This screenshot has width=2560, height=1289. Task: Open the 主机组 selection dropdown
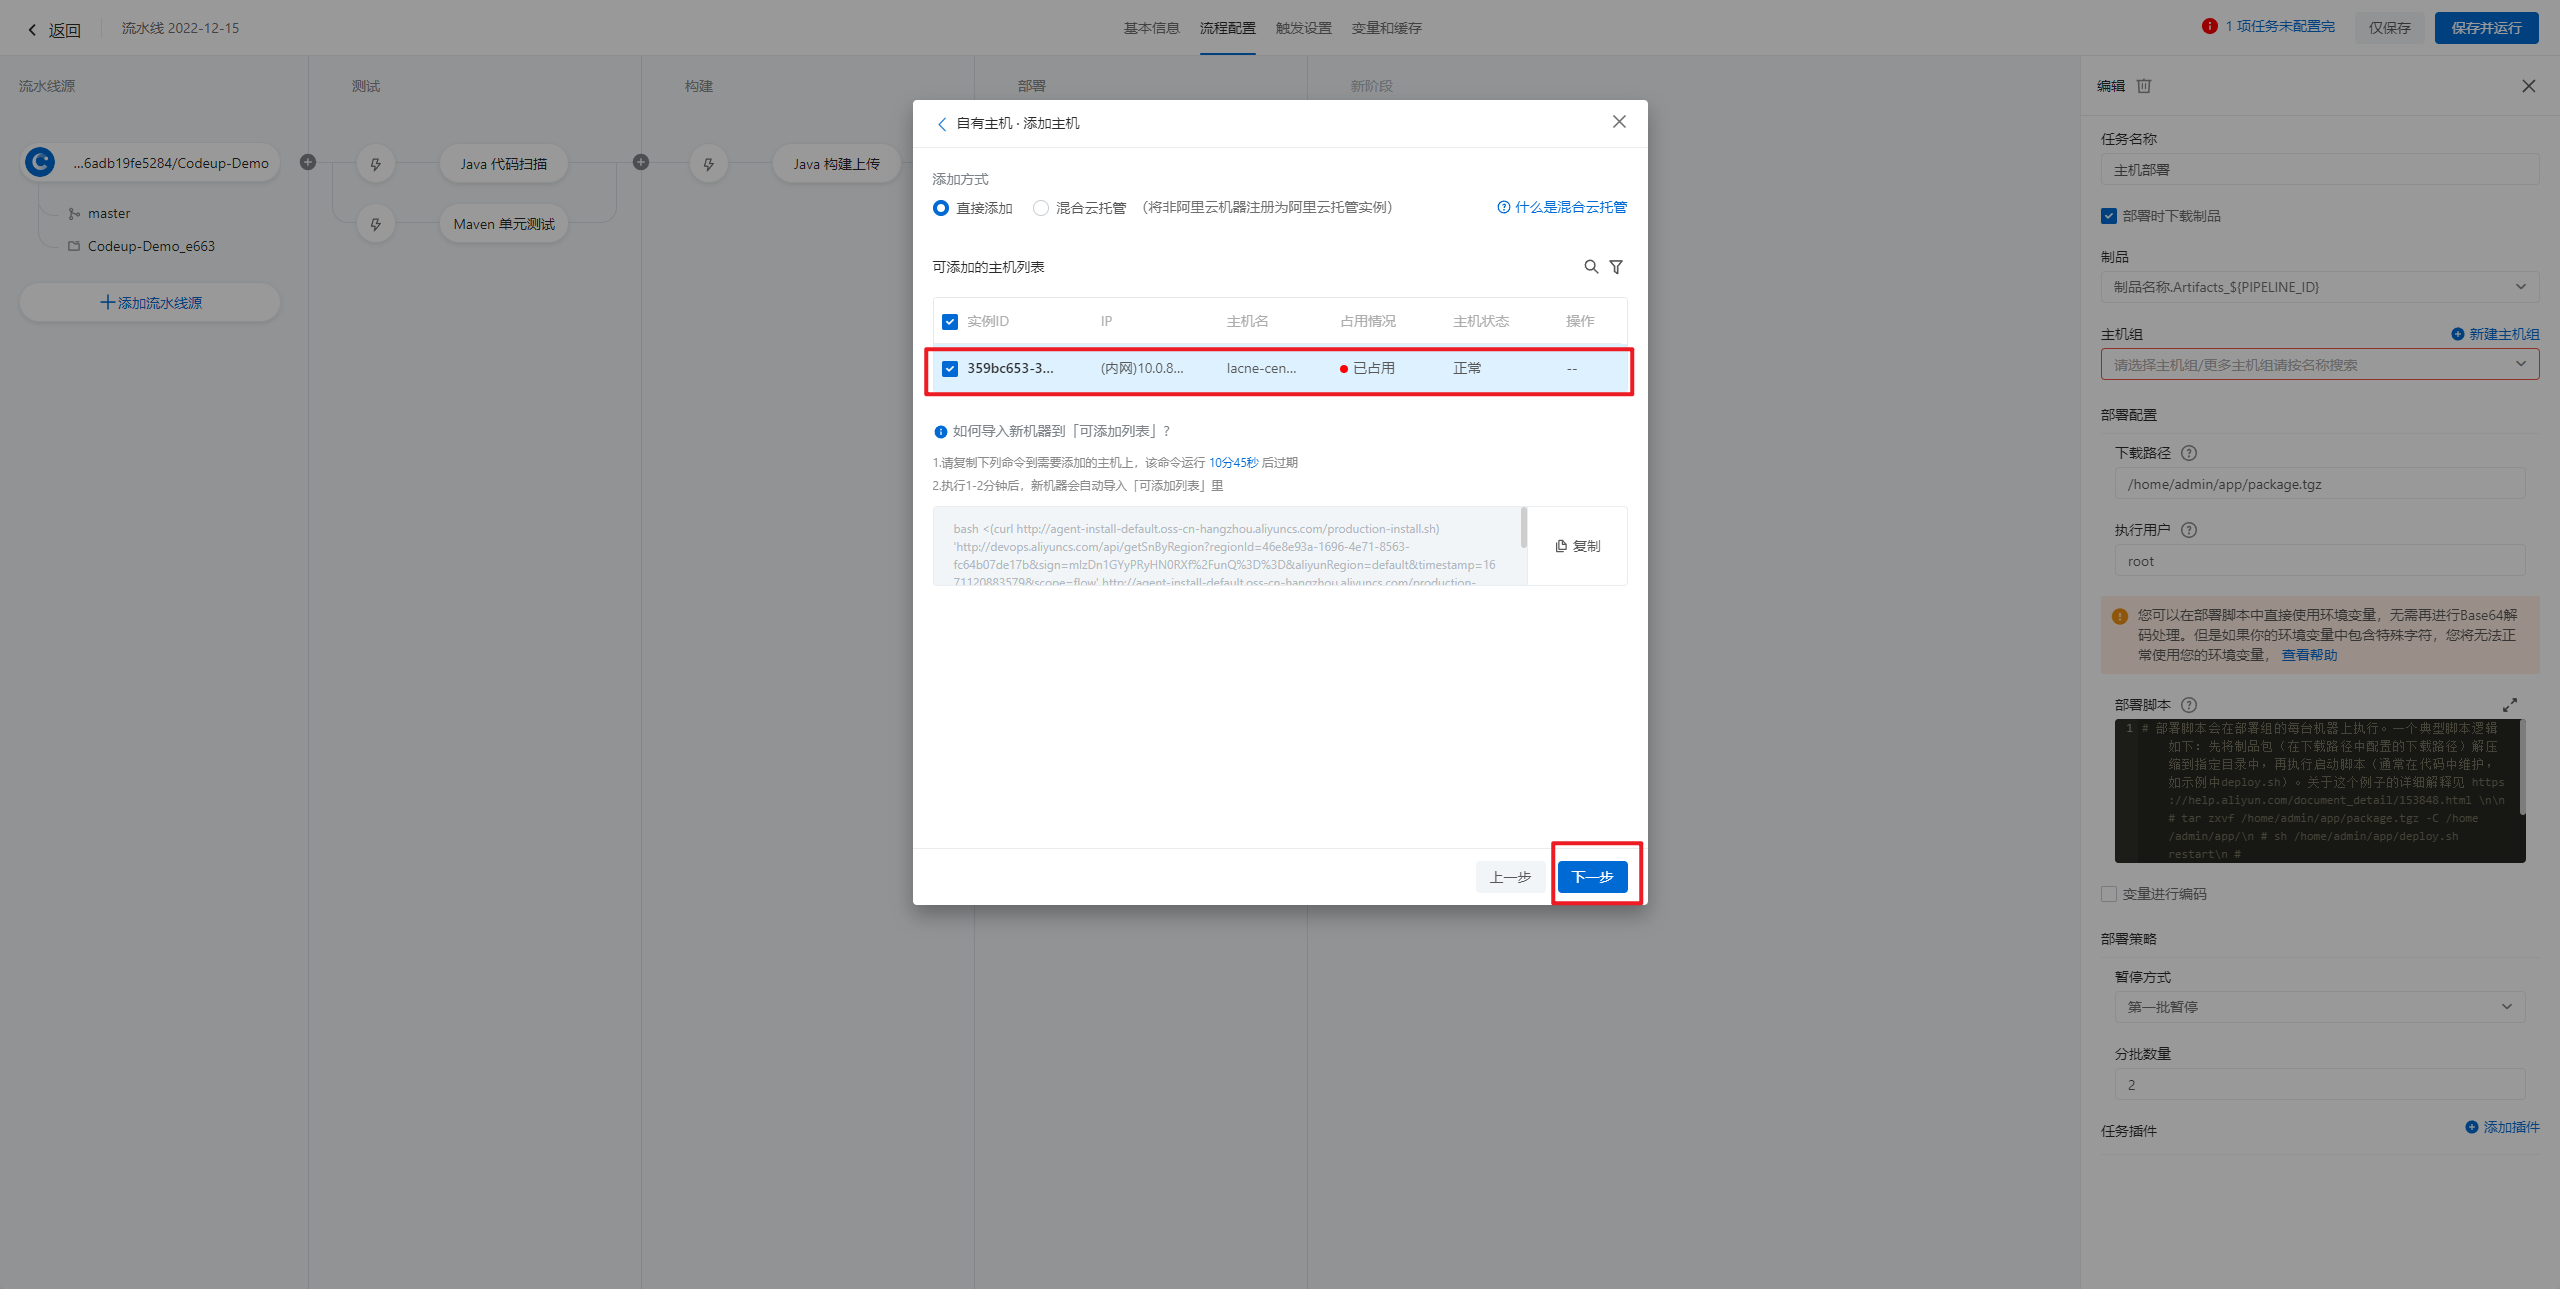coord(2319,365)
